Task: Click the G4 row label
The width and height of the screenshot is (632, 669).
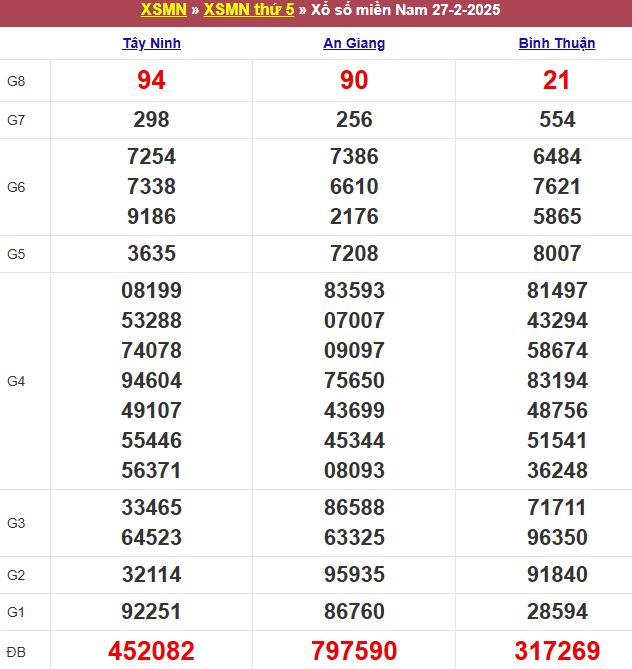Action: [x=16, y=381]
